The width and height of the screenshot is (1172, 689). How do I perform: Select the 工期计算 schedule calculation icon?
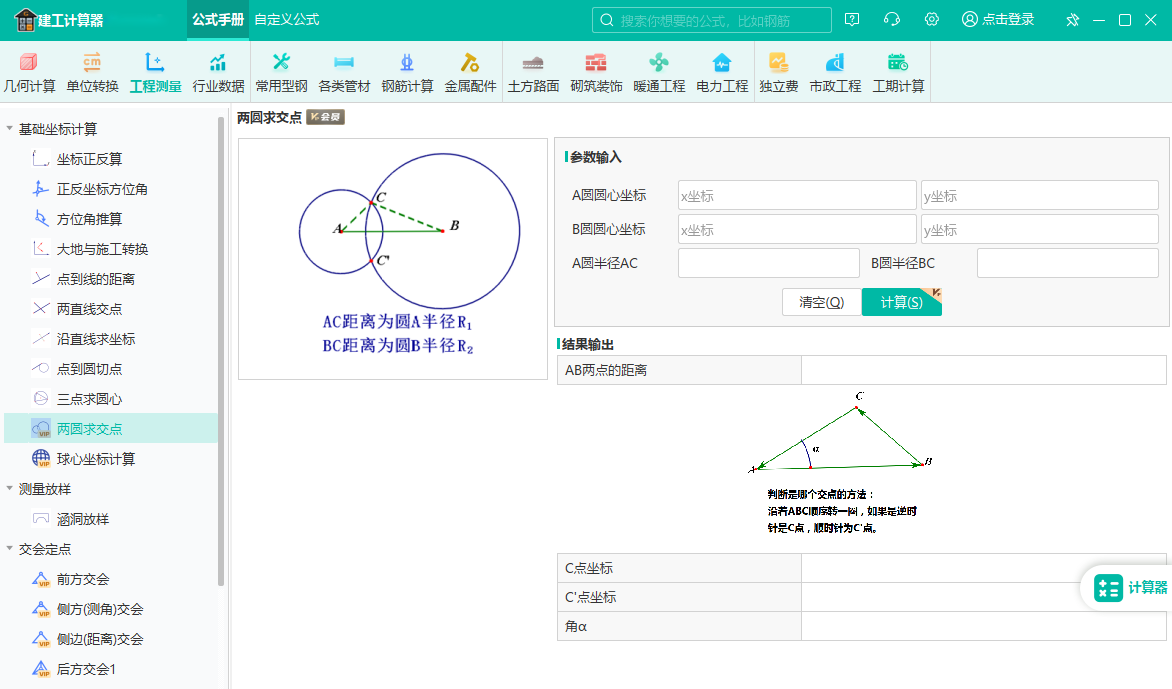coord(898,72)
